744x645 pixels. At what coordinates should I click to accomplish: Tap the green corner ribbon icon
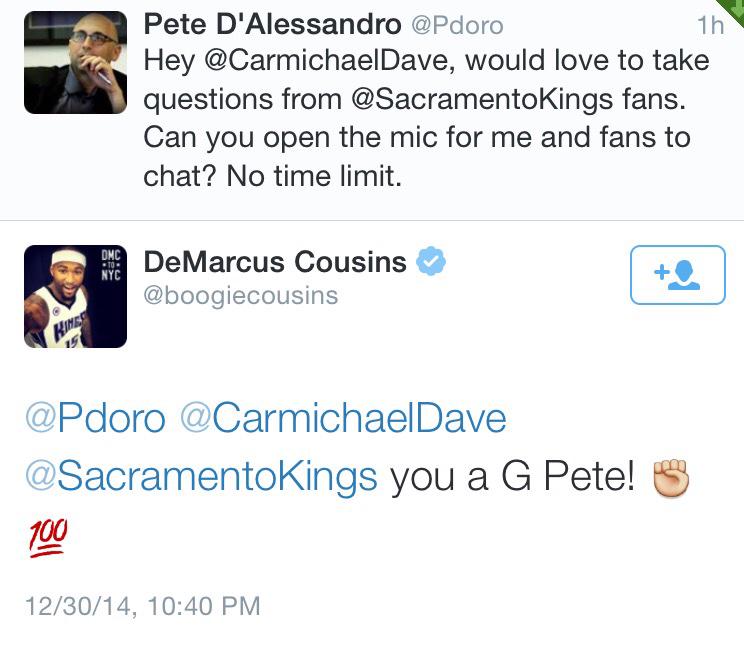[734, 9]
